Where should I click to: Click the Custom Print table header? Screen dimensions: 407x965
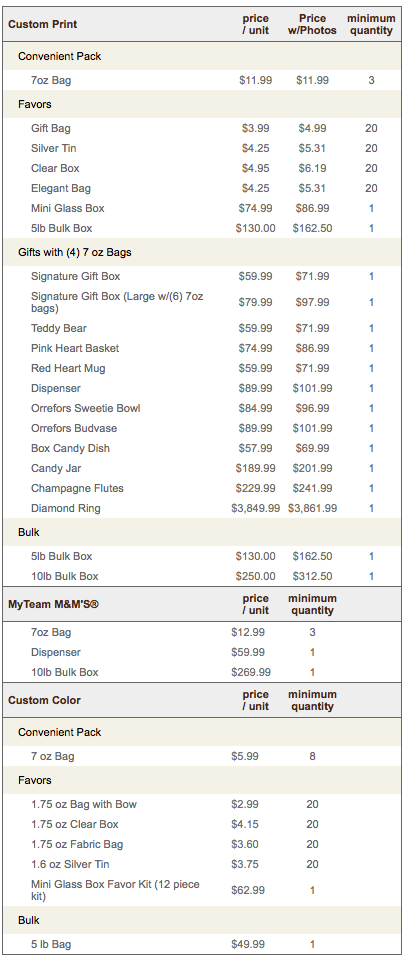point(42,24)
